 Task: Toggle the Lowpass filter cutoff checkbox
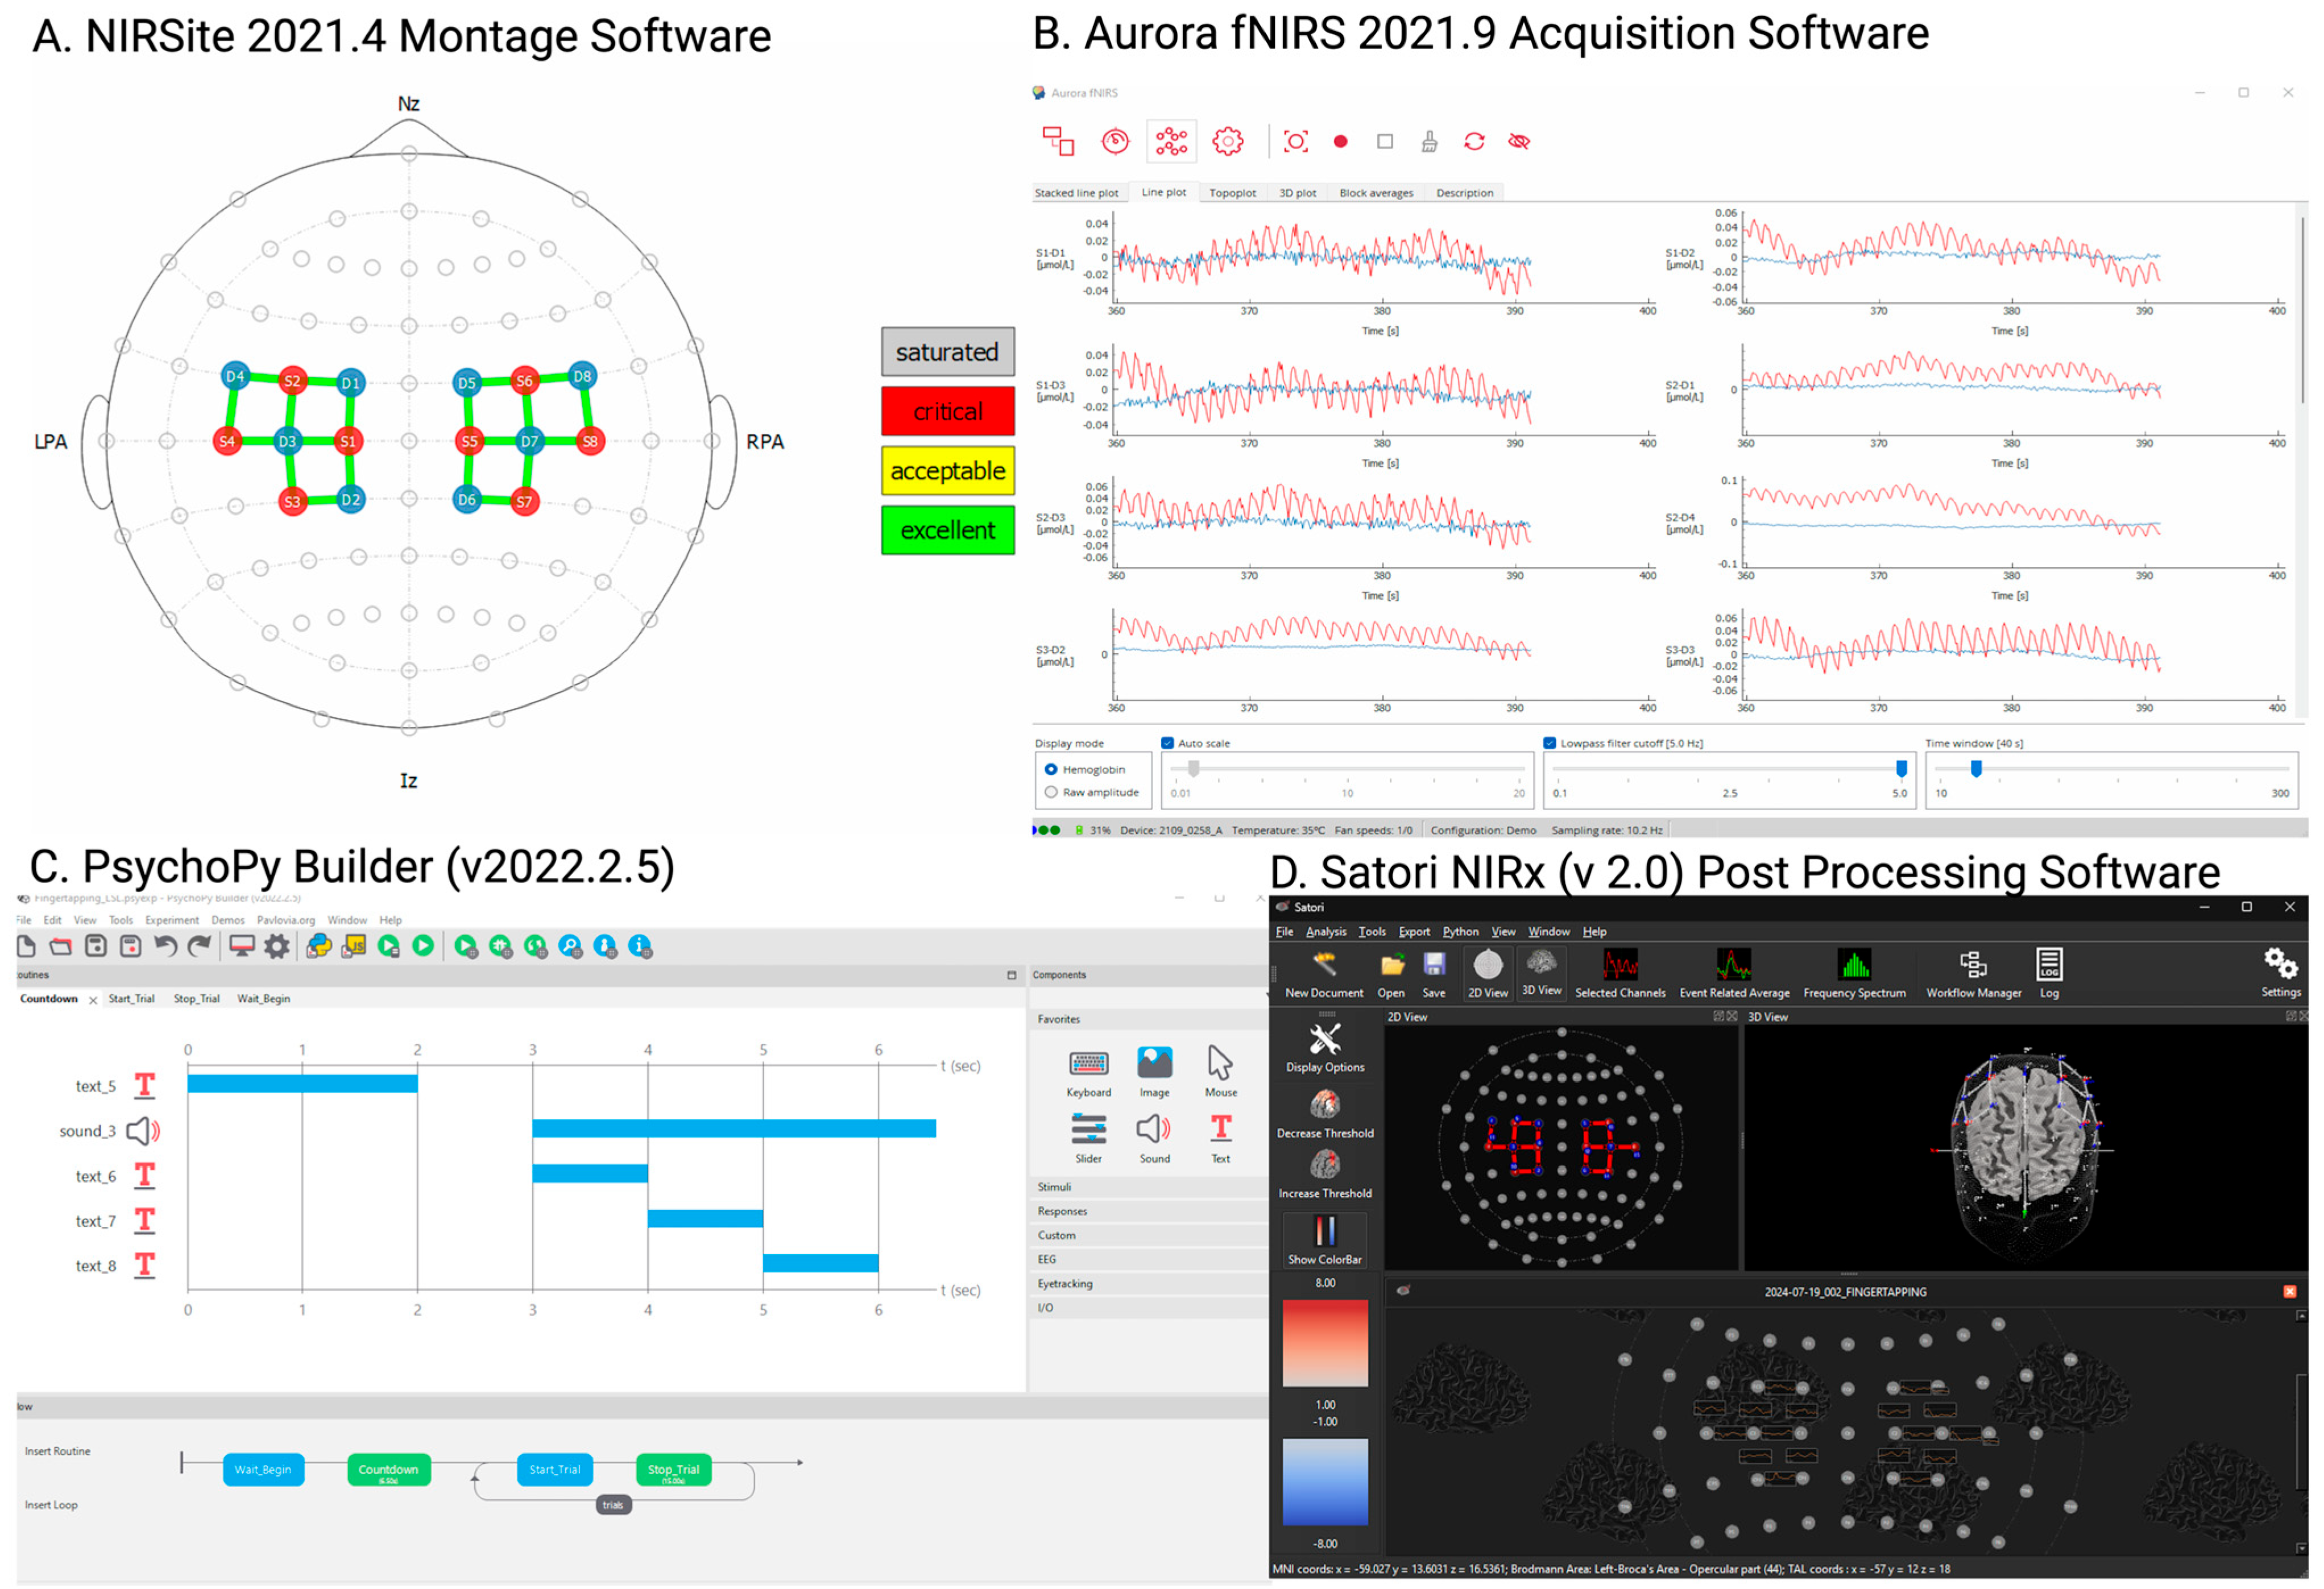[x=1549, y=743]
